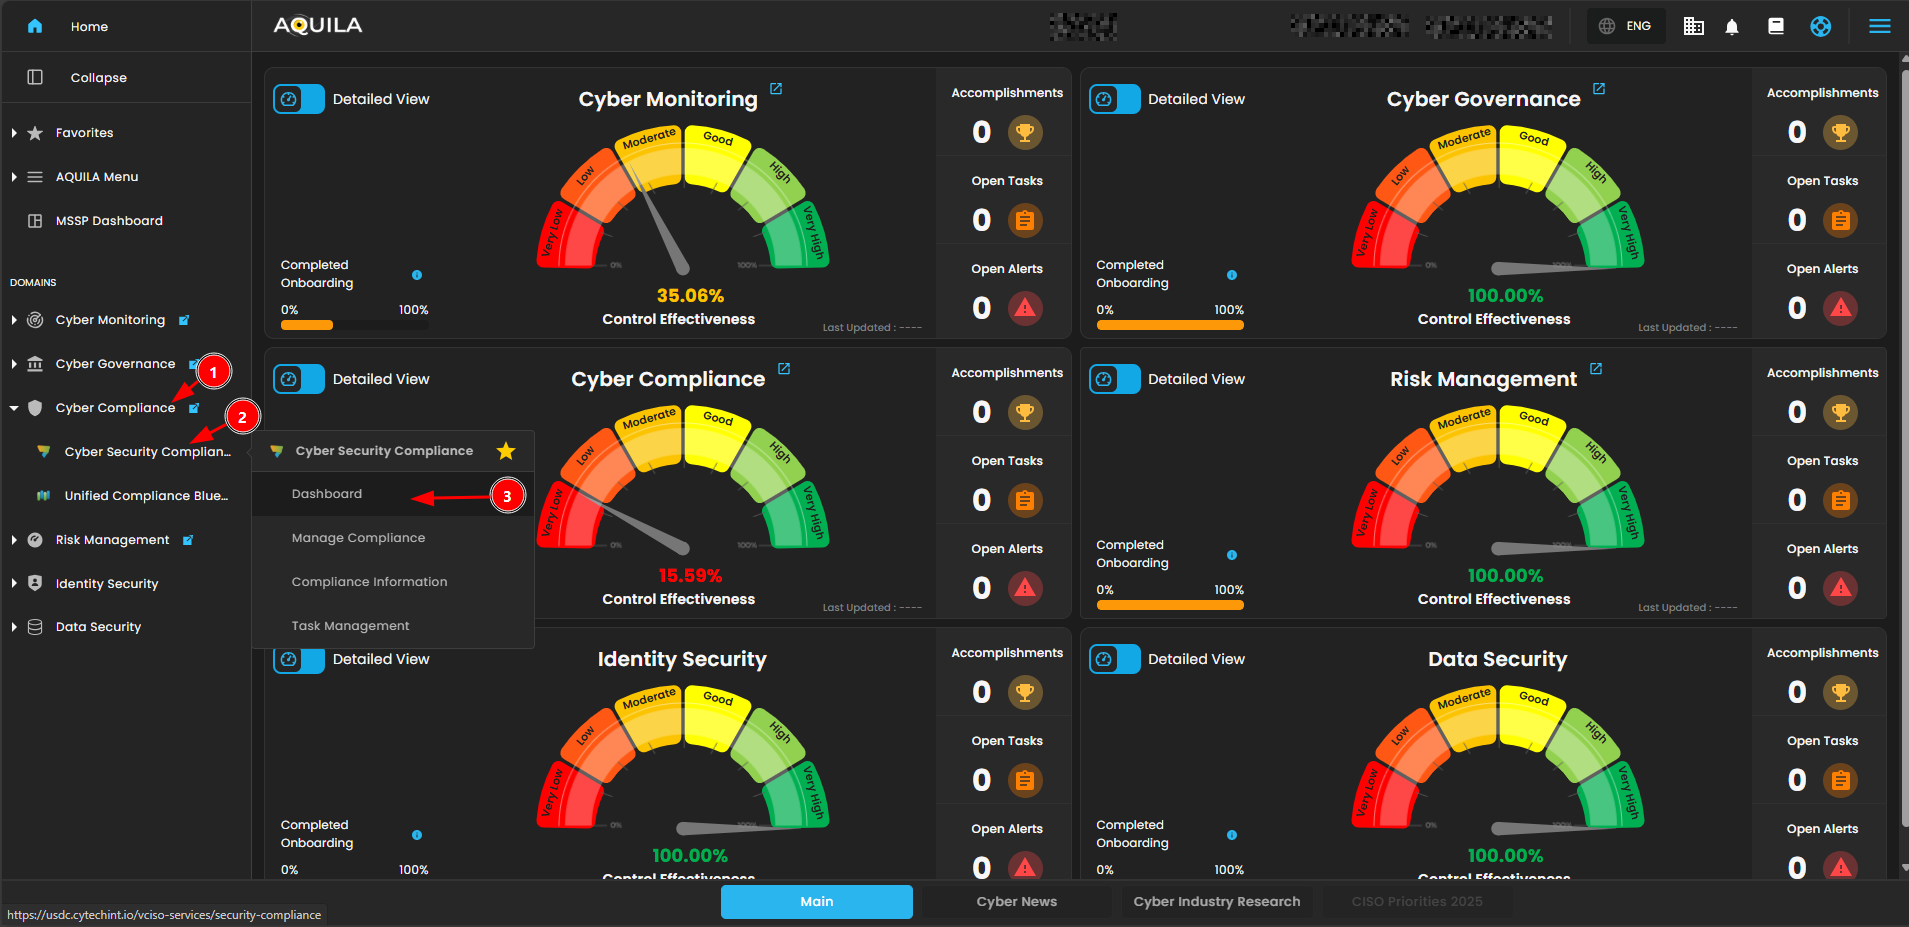Click the Cyber Governance open alerts warning icon

[1840, 308]
